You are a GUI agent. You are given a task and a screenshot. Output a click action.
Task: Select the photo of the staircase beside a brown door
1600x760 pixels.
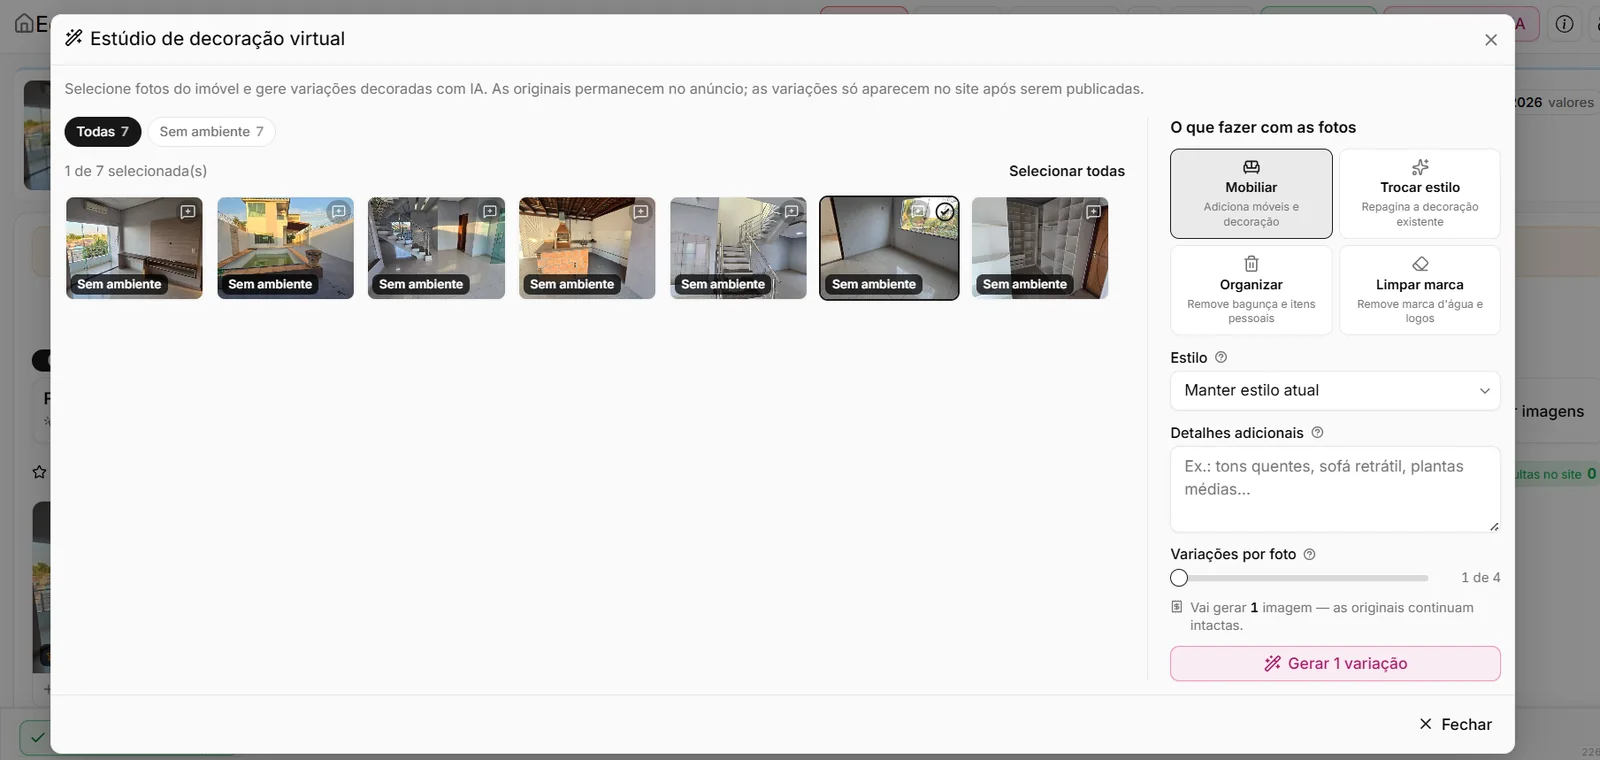click(x=436, y=248)
